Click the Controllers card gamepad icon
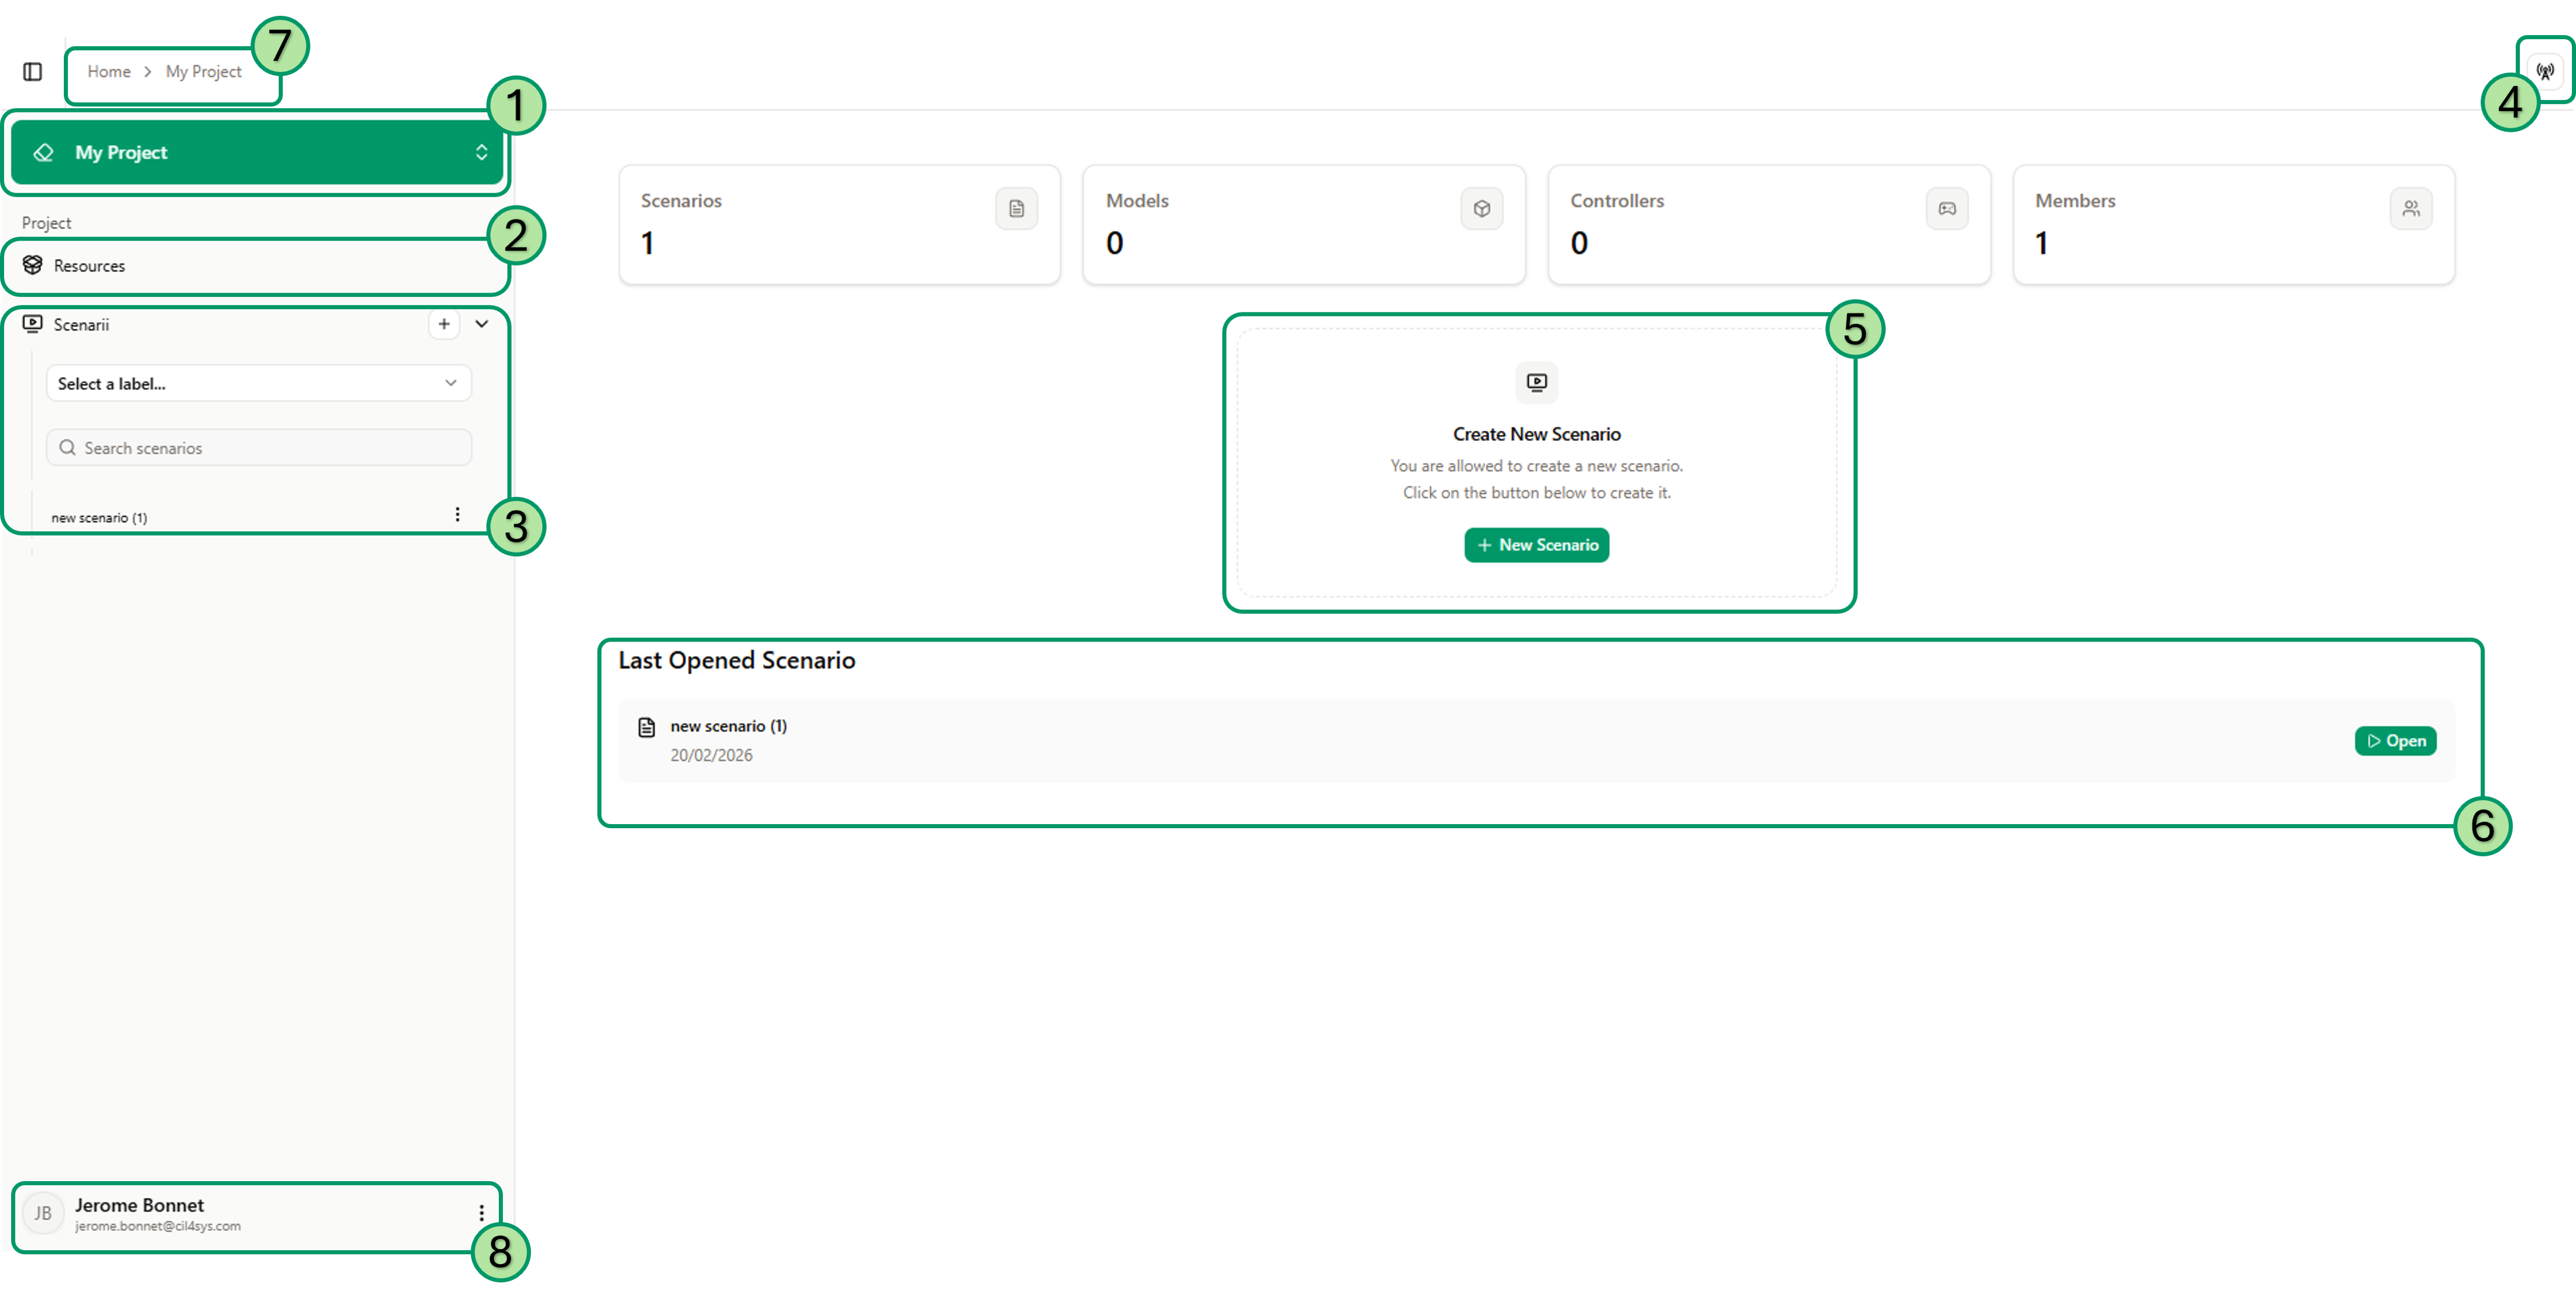The height and width of the screenshot is (1314, 2576). [x=1946, y=209]
